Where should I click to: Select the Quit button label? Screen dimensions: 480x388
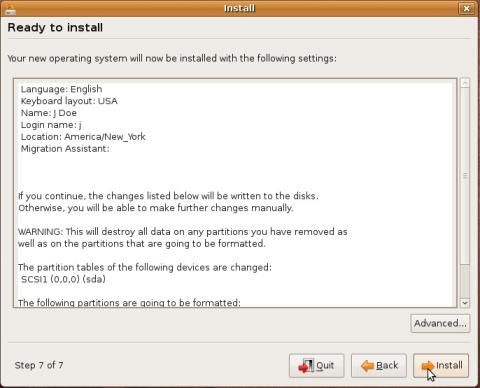(x=325, y=365)
